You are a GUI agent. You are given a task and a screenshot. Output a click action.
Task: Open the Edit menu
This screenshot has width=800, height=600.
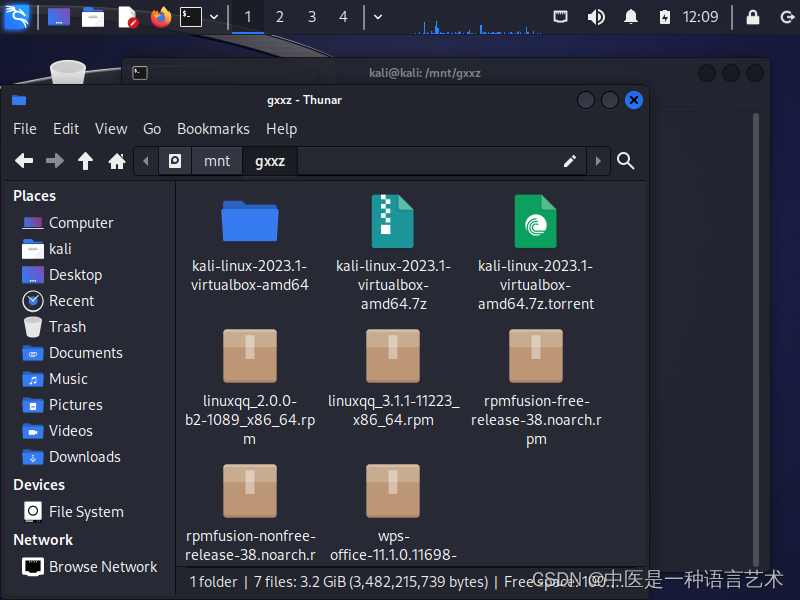coord(66,129)
